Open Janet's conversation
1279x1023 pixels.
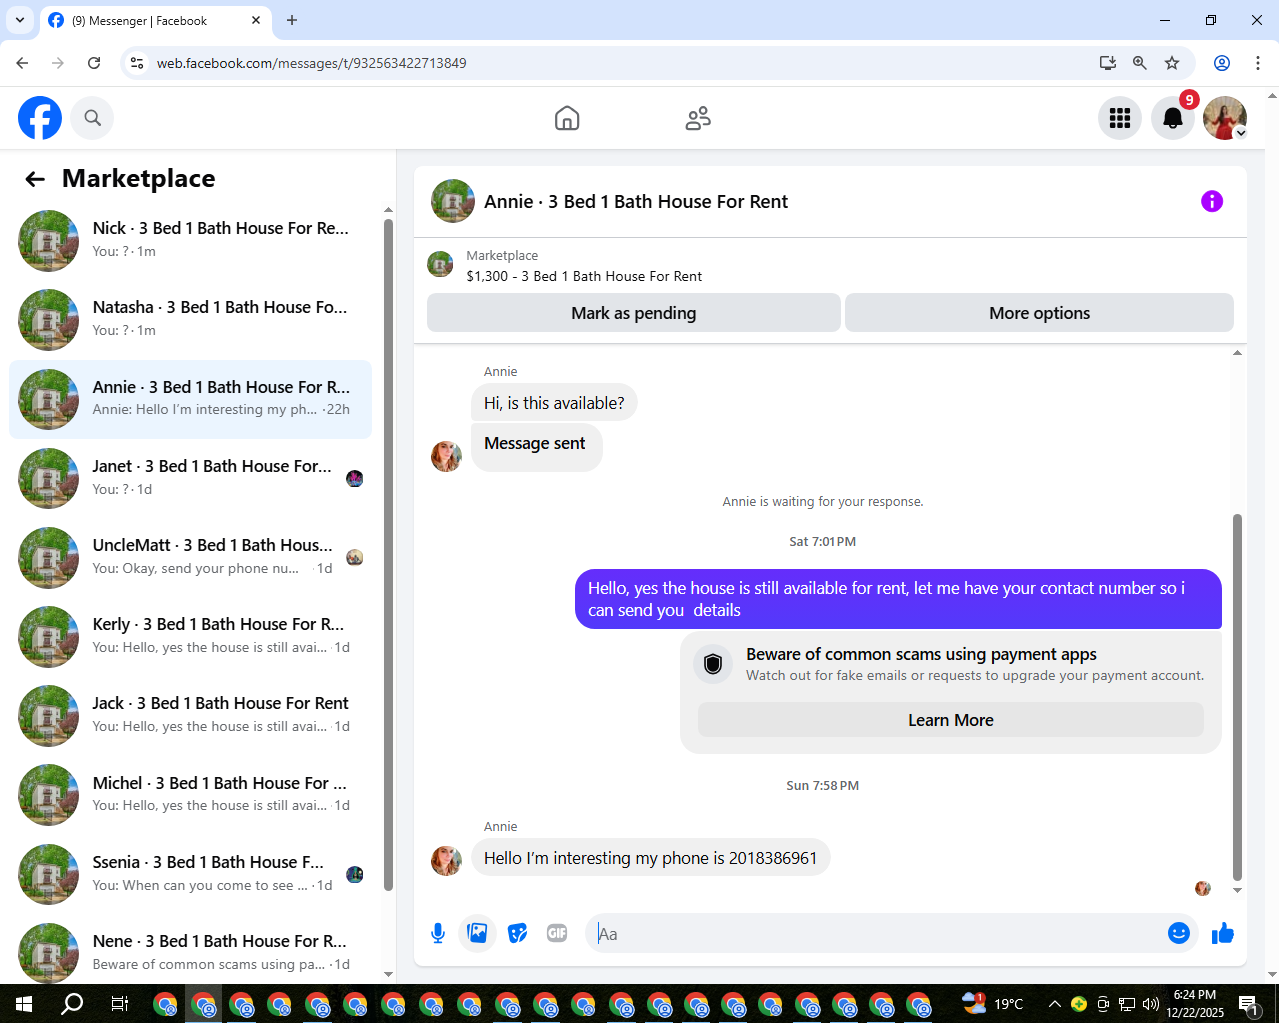coord(191,478)
